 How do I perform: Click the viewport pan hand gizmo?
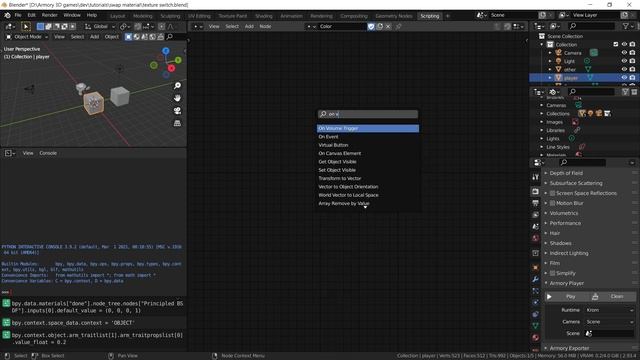pyautogui.click(x=178, y=98)
